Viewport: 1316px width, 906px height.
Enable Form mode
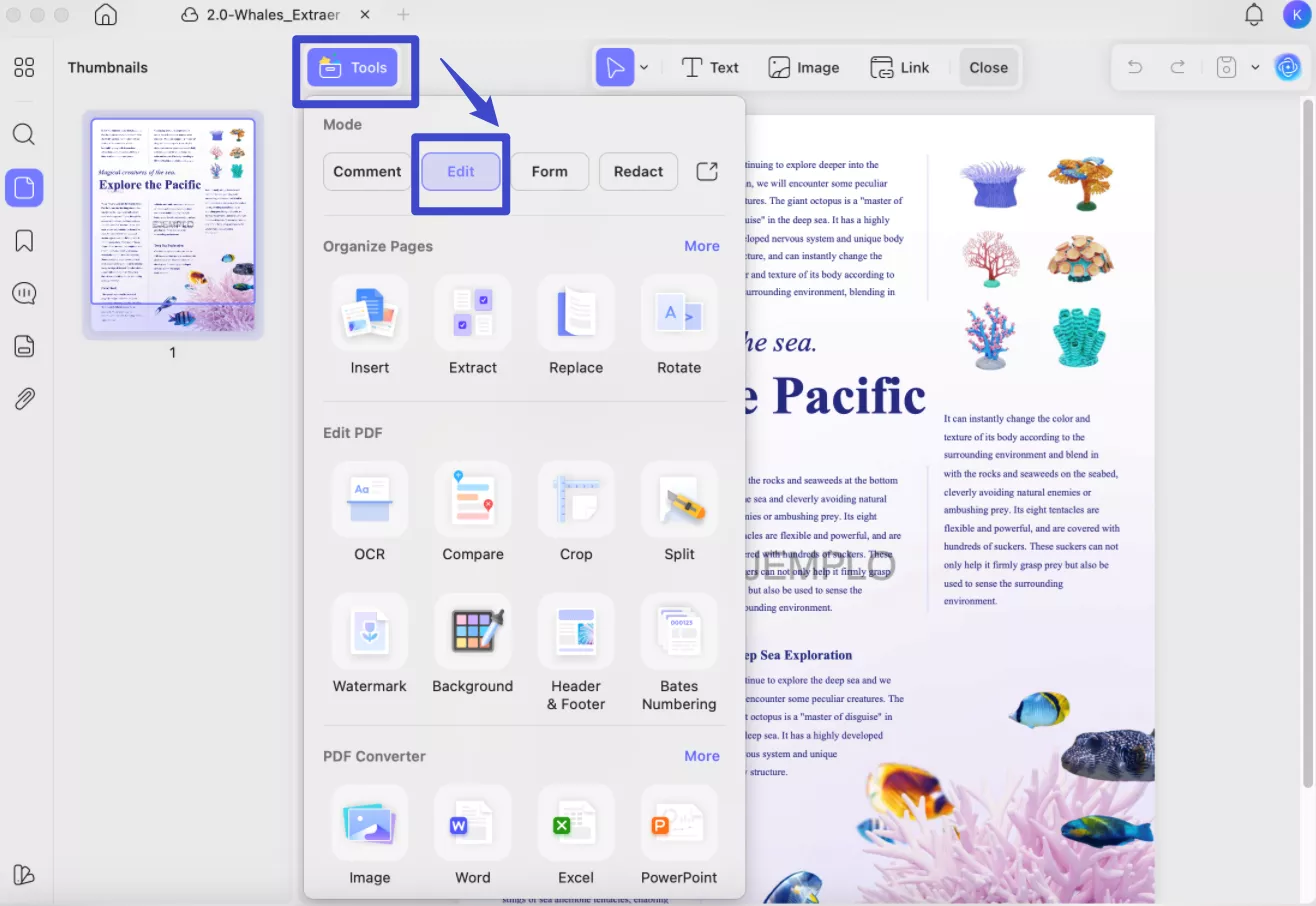tap(549, 171)
